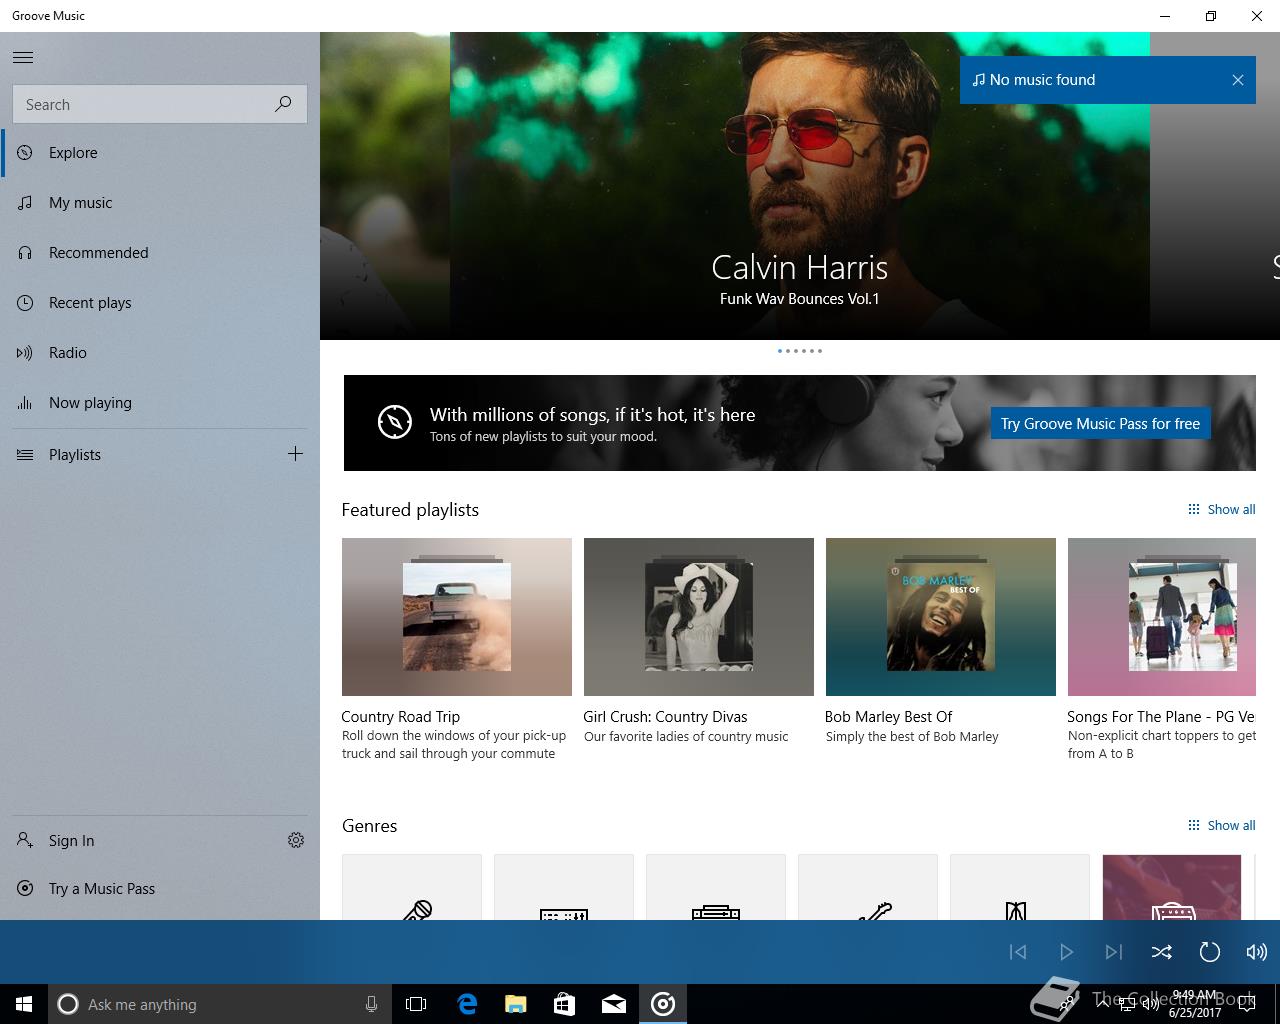Click the Explore compass icon

coord(25,153)
